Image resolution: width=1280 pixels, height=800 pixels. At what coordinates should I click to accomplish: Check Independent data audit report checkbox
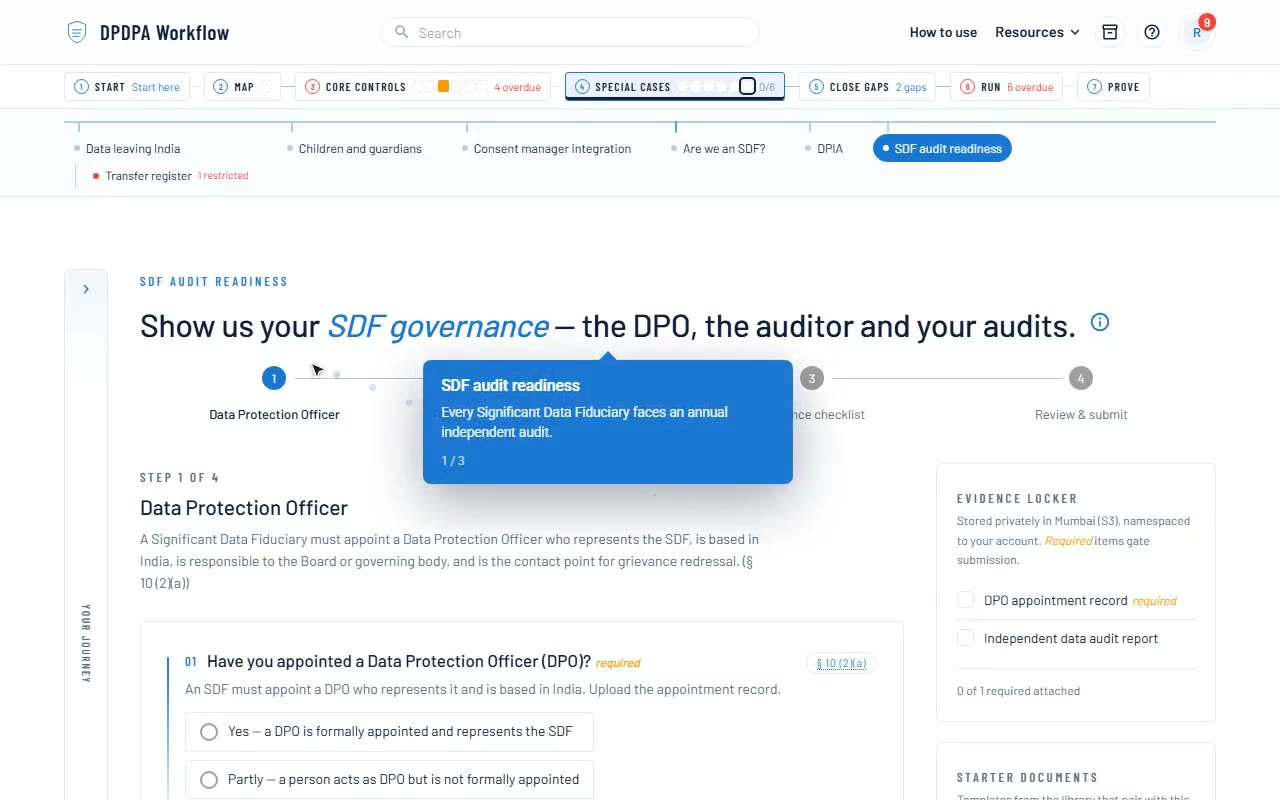coord(966,638)
